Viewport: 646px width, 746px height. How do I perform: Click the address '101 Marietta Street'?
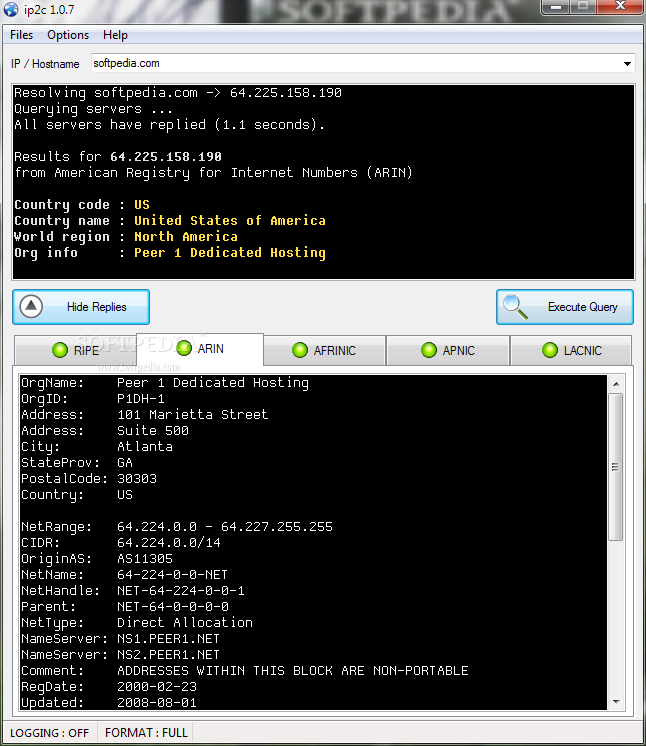coord(193,414)
